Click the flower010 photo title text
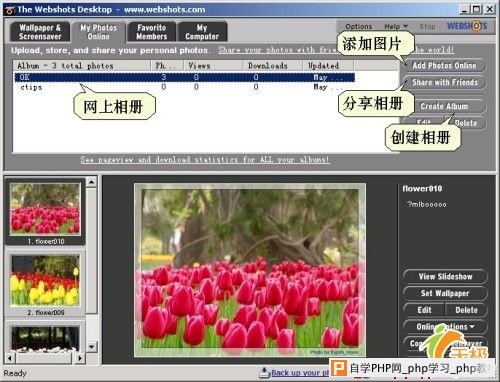Image resolution: width=500 pixels, height=382 pixels. pyautogui.click(x=422, y=189)
